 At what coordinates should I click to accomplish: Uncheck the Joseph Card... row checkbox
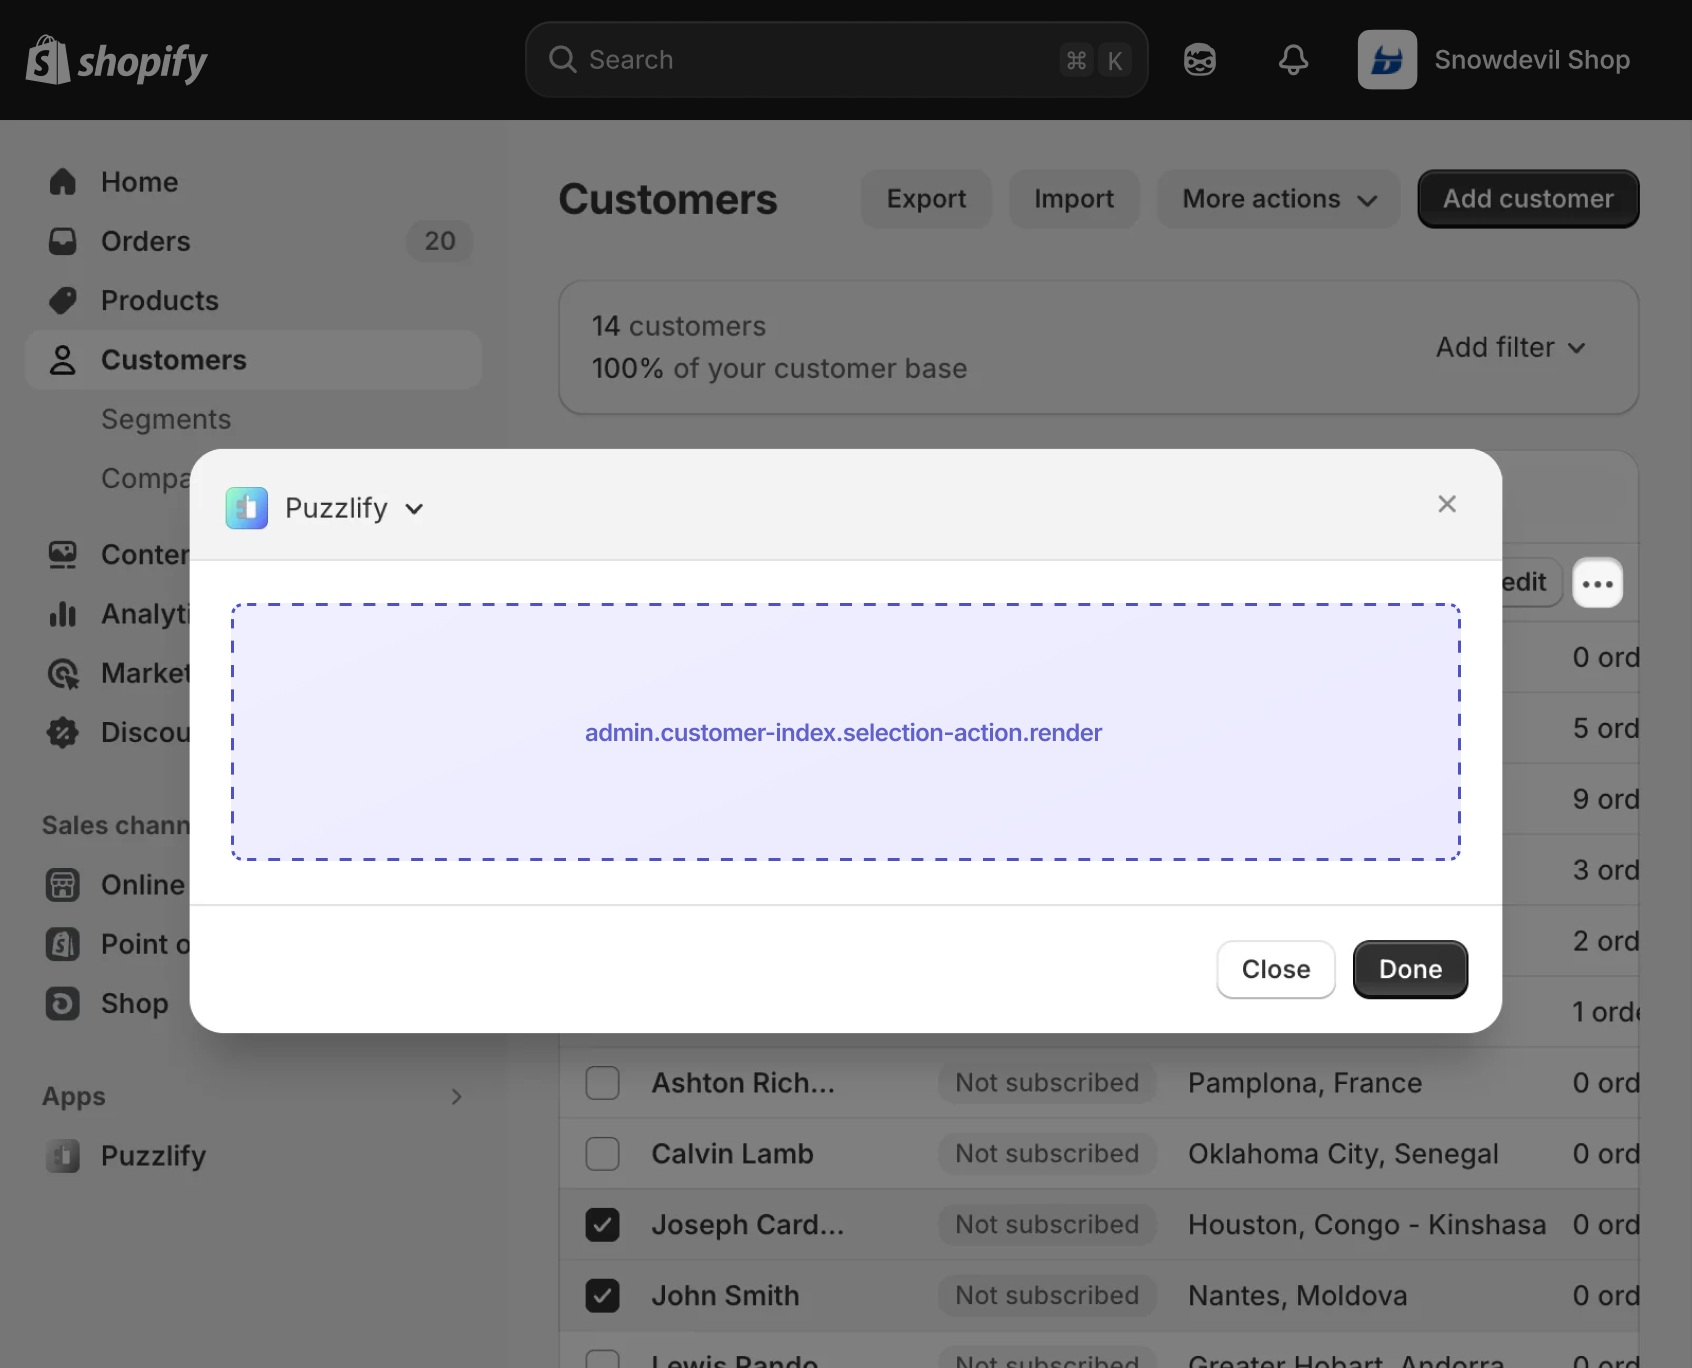click(x=603, y=1225)
